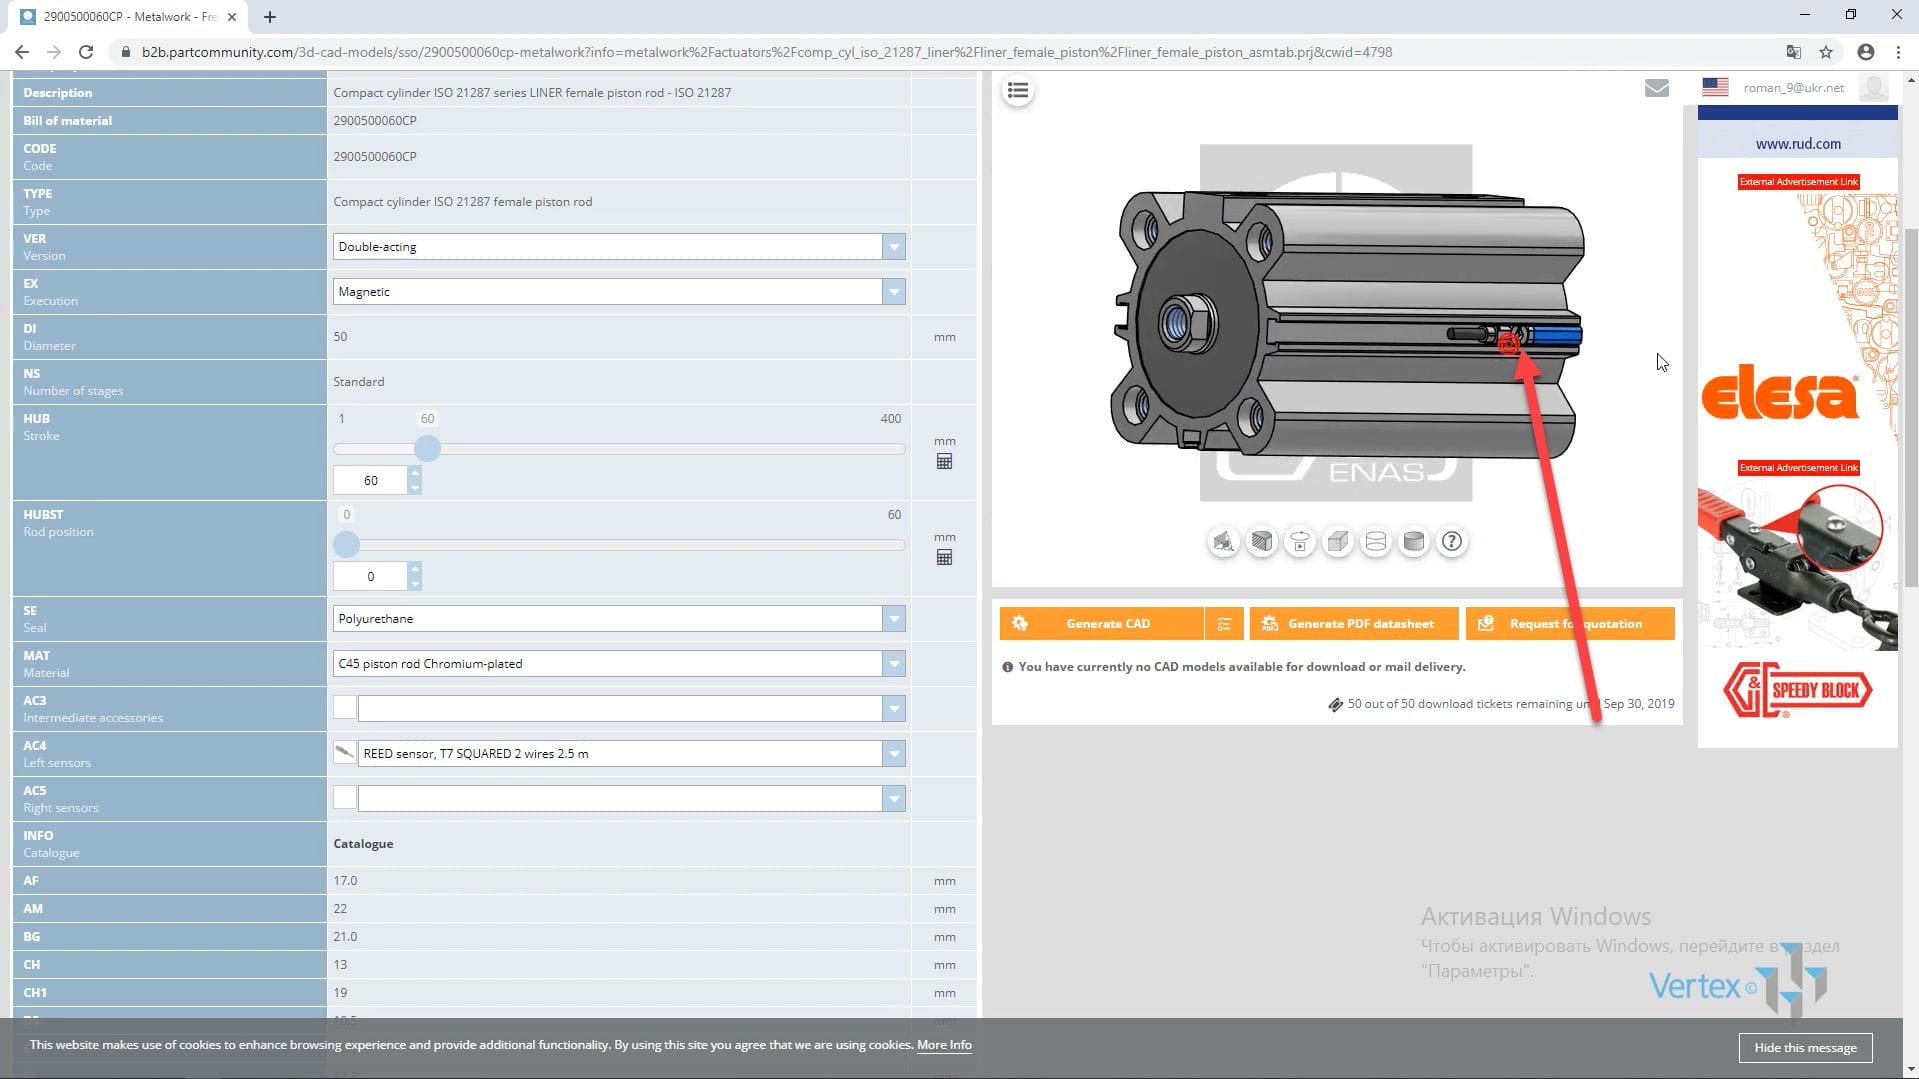Click the Stroke slider track near 400
Image resolution: width=1919 pixels, height=1079 pixels.
point(891,449)
